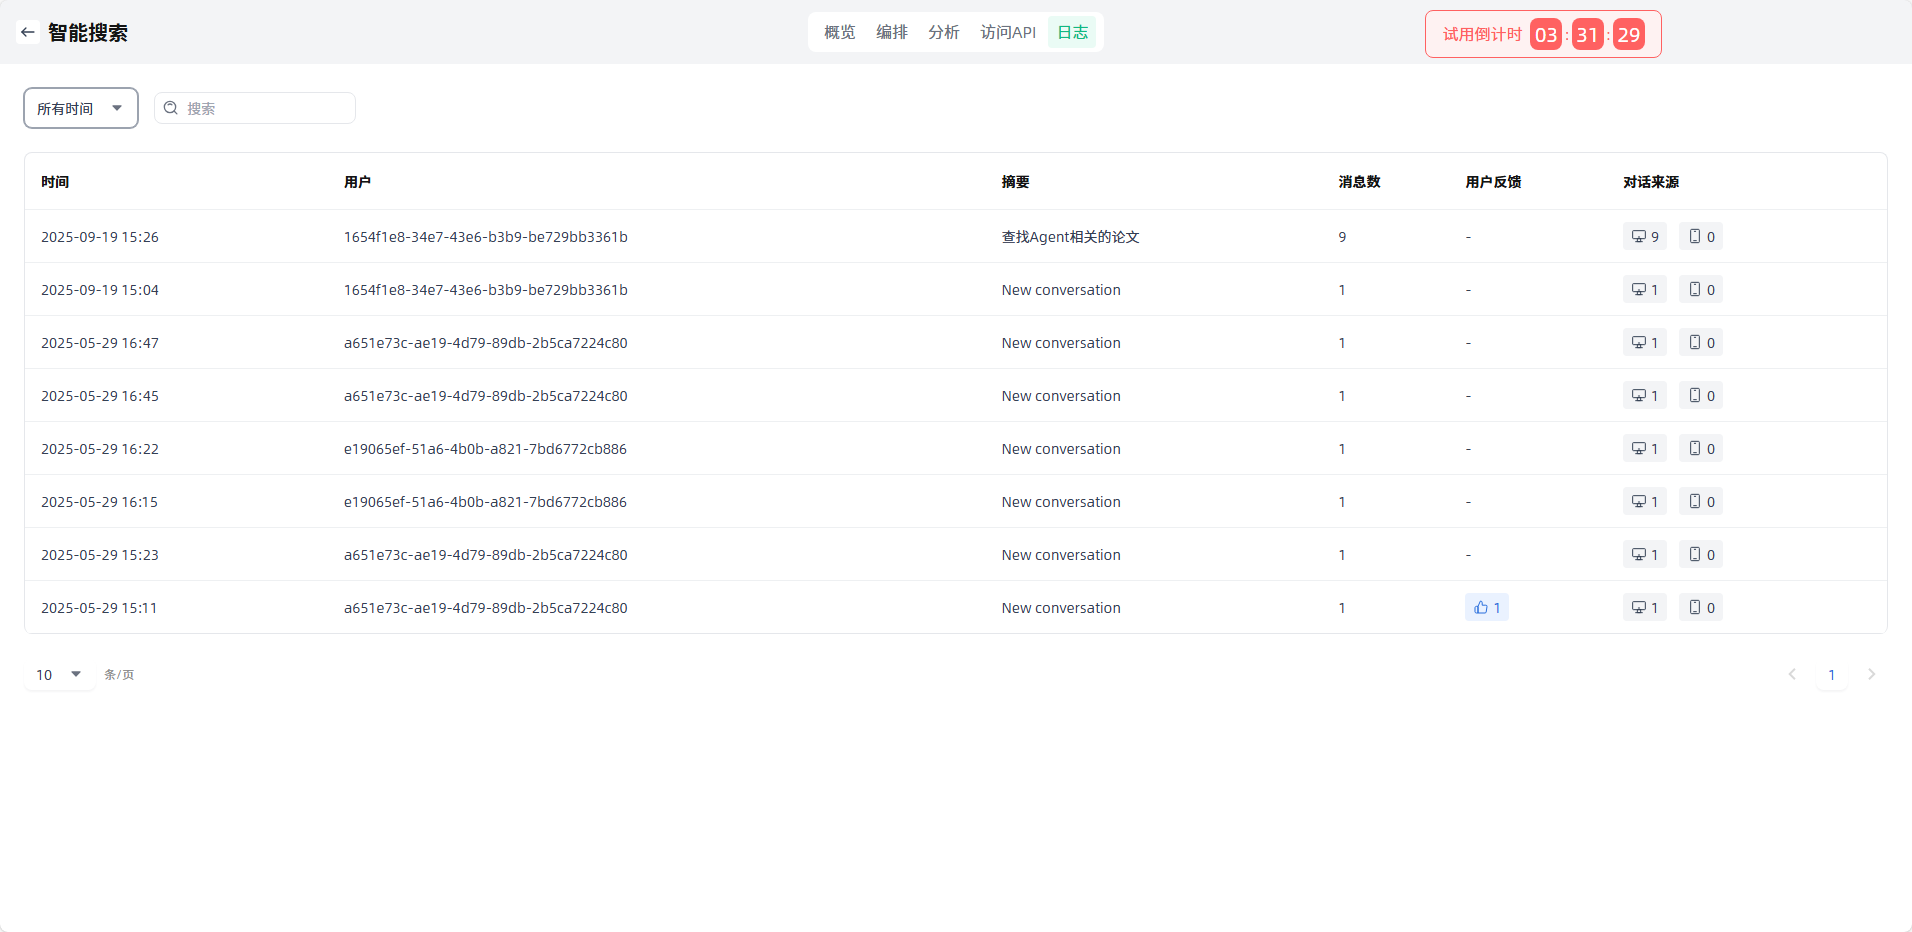This screenshot has width=1912, height=932.
Task: Click thumbs-up feedback badge in last row
Action: [x=1486, y=608]
